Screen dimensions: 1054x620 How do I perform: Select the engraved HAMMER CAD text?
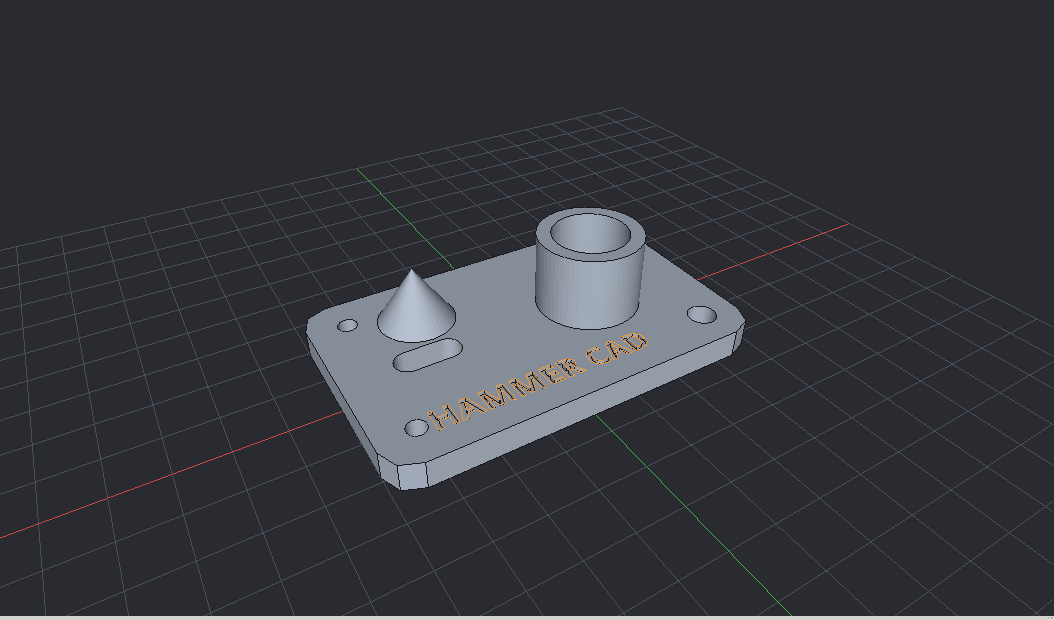[538, 381]
